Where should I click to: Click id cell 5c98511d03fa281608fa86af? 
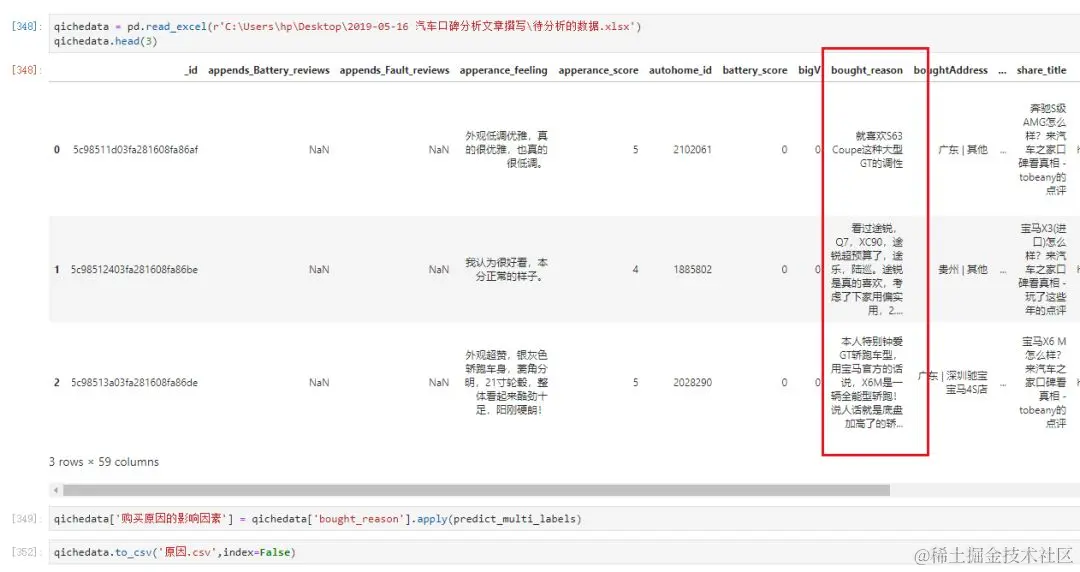pos(136,150)
